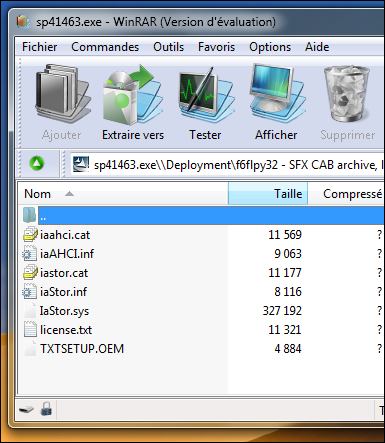Open the Commandes menu
Image resolution: width=385 pixels, height=443 pixels.
pyautogui.click(x=105, y=47)
